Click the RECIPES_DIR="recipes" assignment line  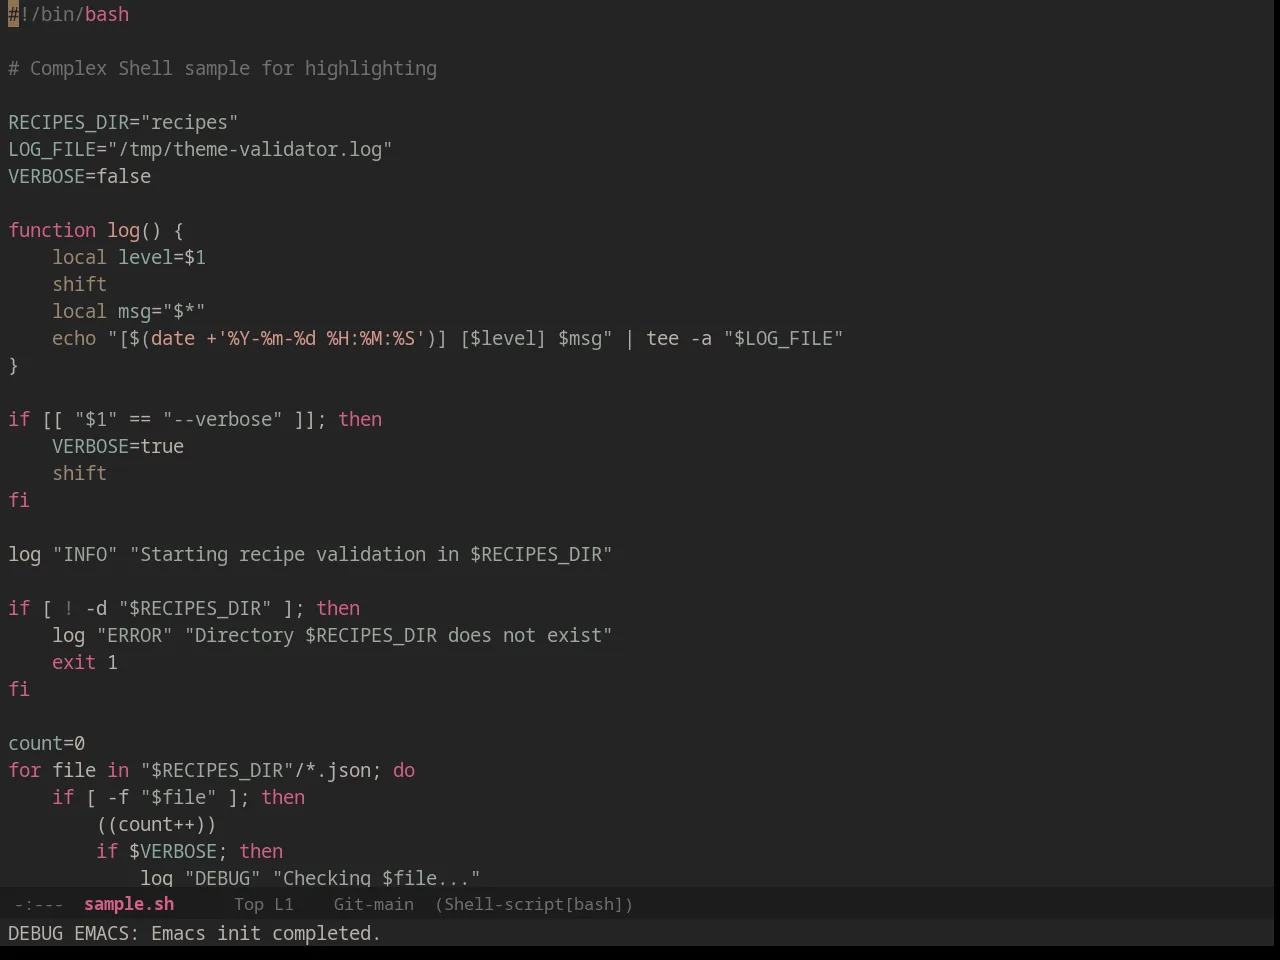[123, 122]
